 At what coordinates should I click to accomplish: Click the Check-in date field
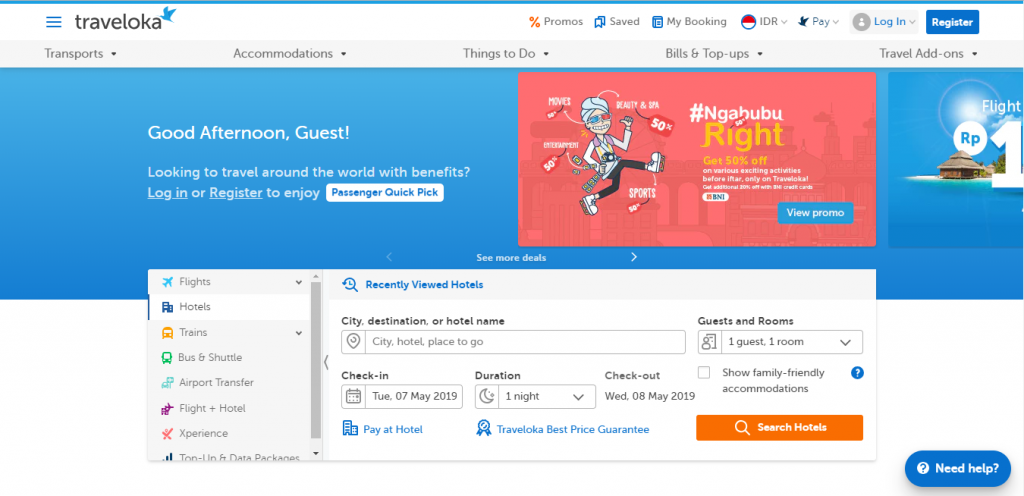pos(402,396)
